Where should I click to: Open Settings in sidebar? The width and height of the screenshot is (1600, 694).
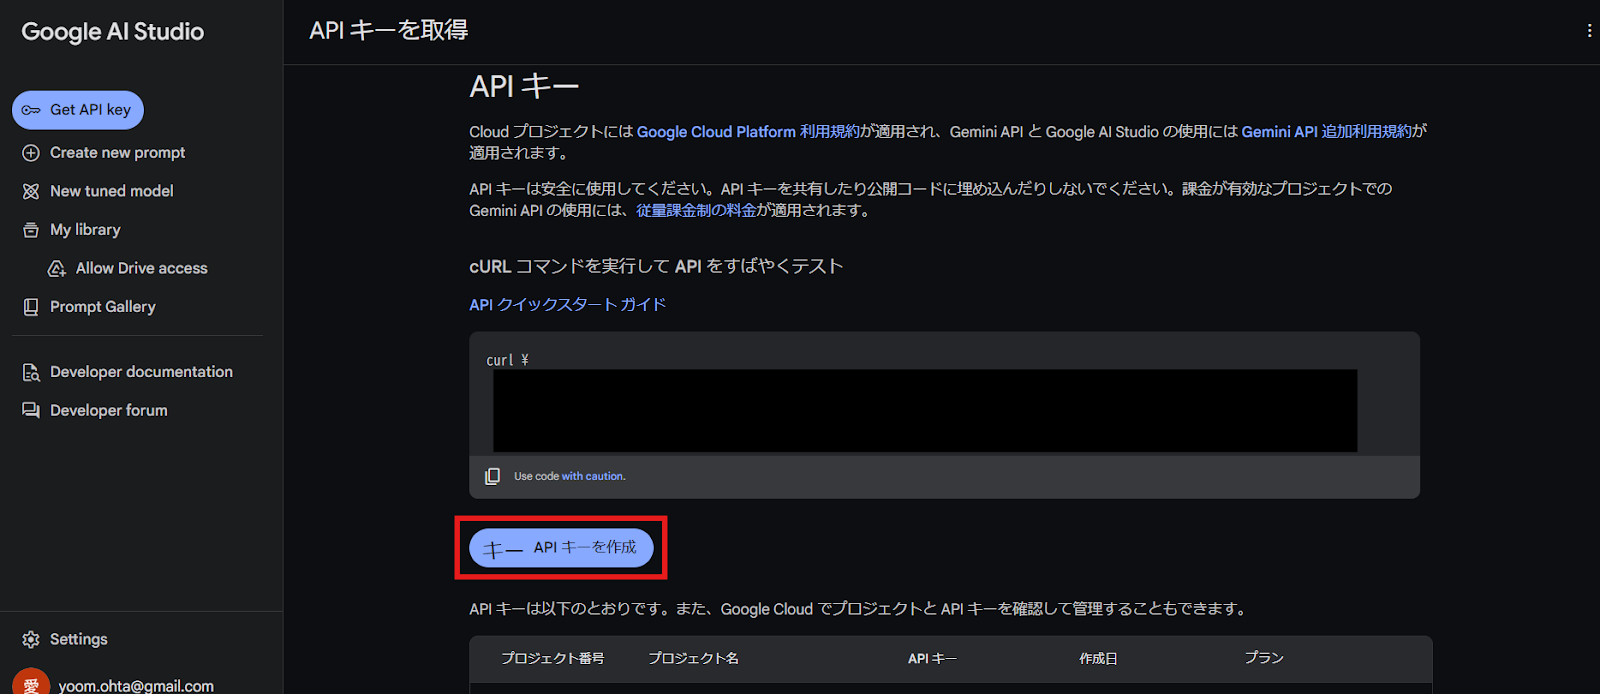(x=78, y=639)
